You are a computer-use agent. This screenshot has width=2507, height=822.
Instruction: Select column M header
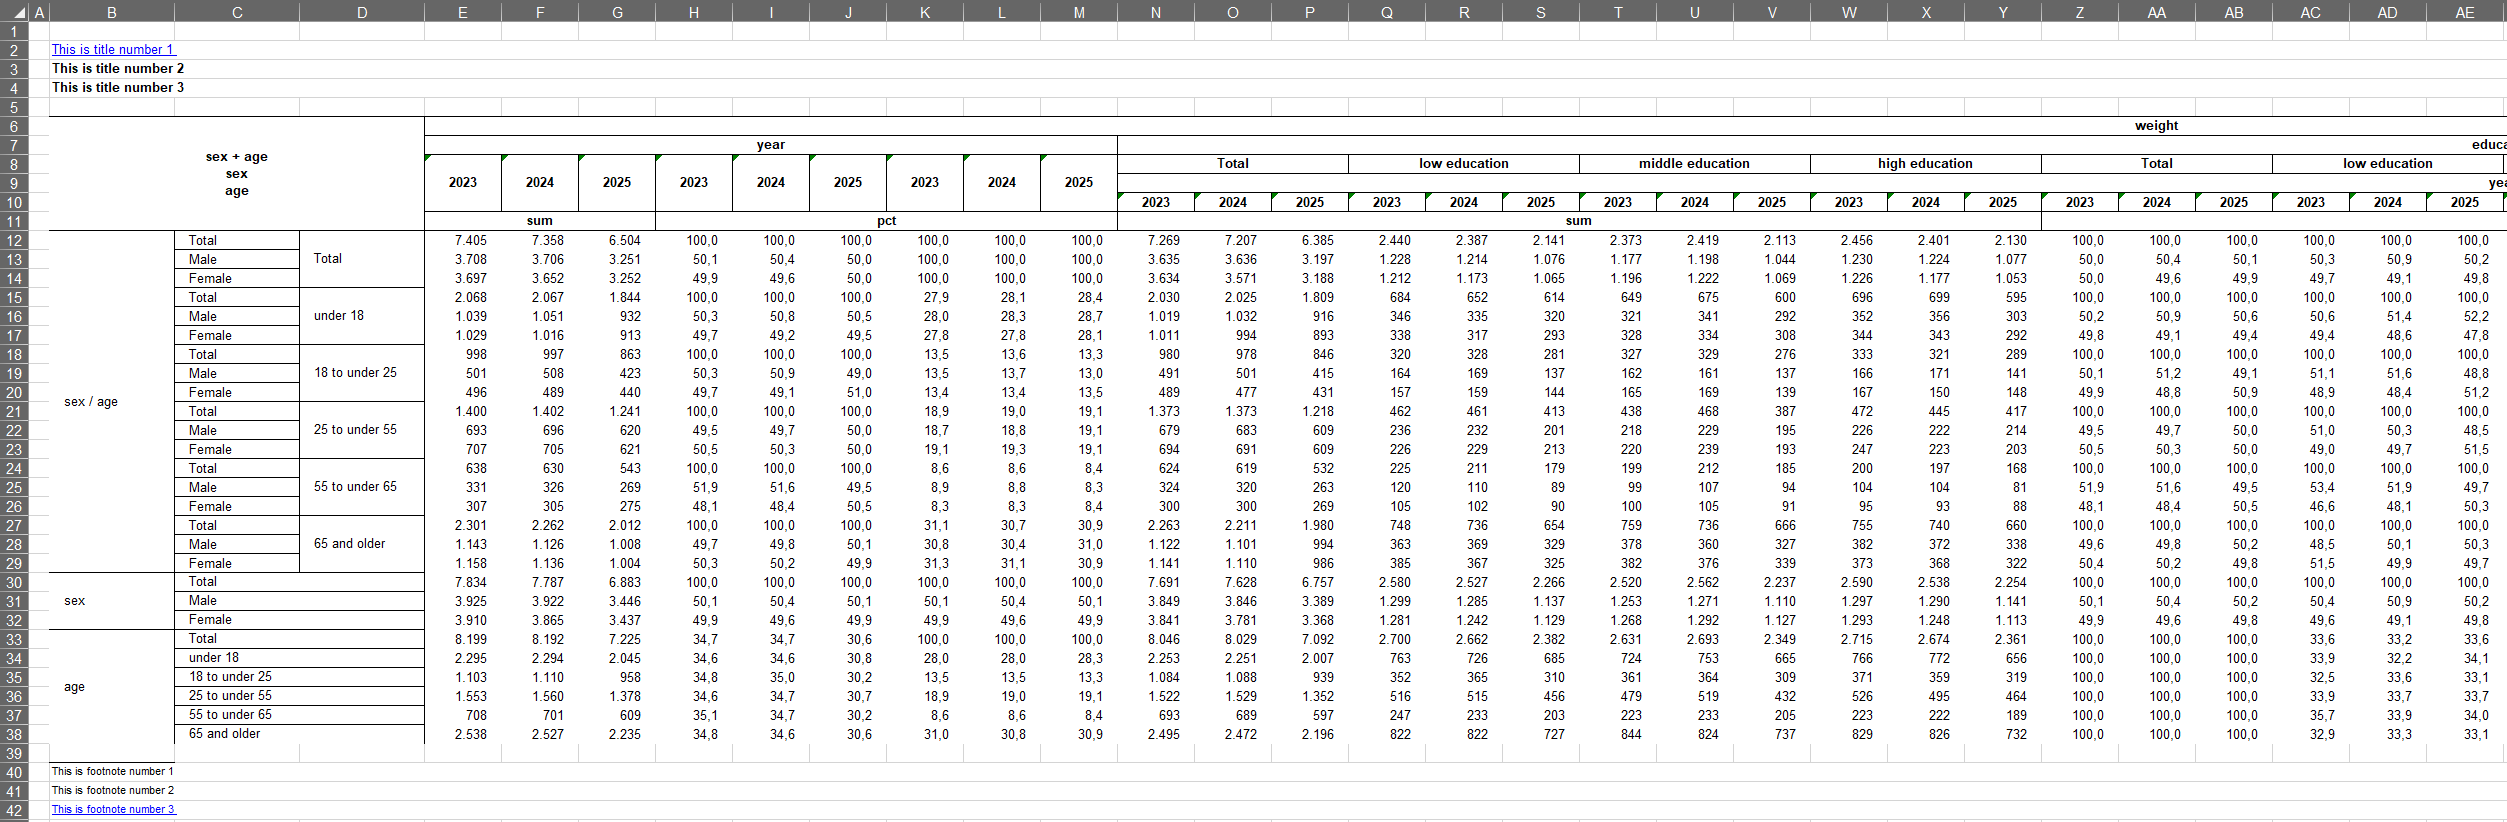(x=1078, y=12)
